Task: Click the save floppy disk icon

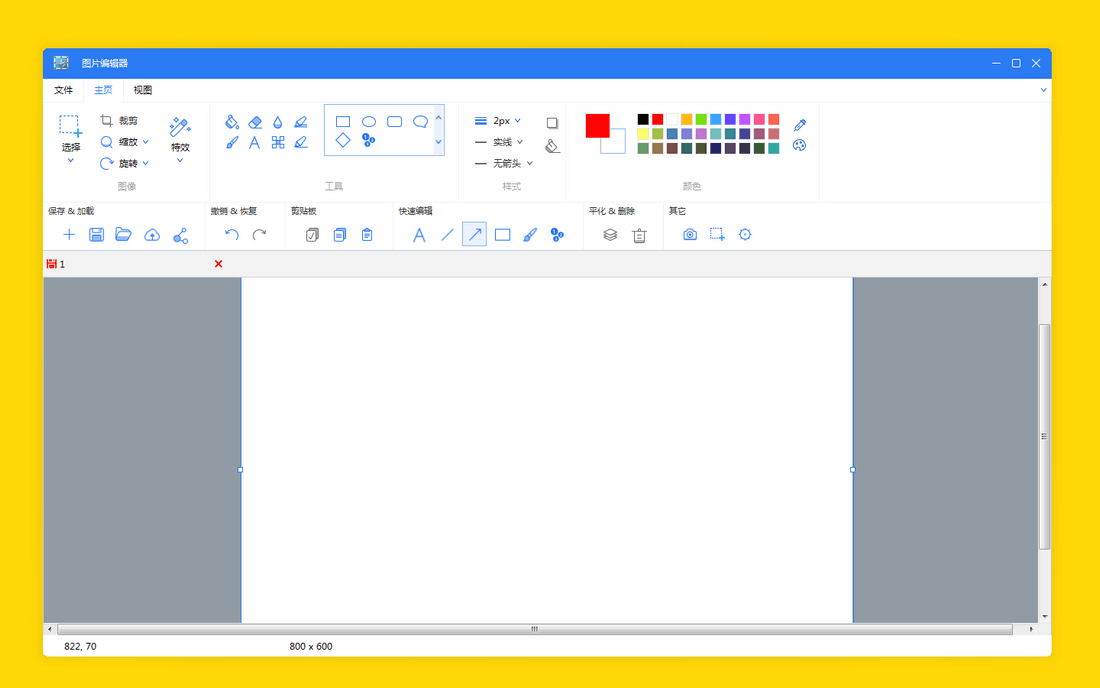Action: [x=96, y=235]
